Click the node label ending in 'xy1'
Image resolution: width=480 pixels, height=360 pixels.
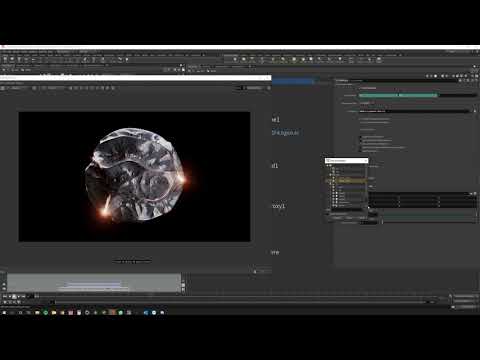coord(279,206)
